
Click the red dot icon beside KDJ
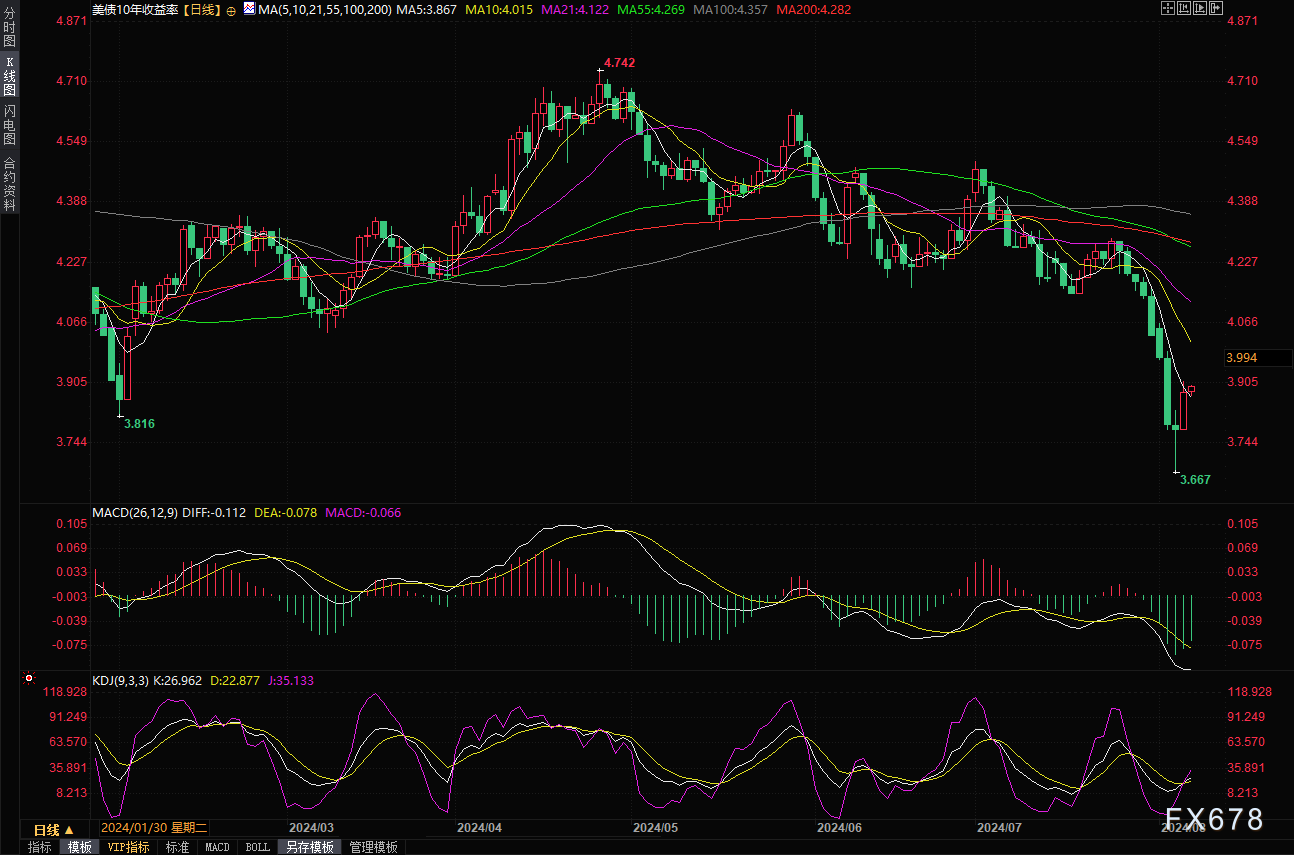coord(29,679)
